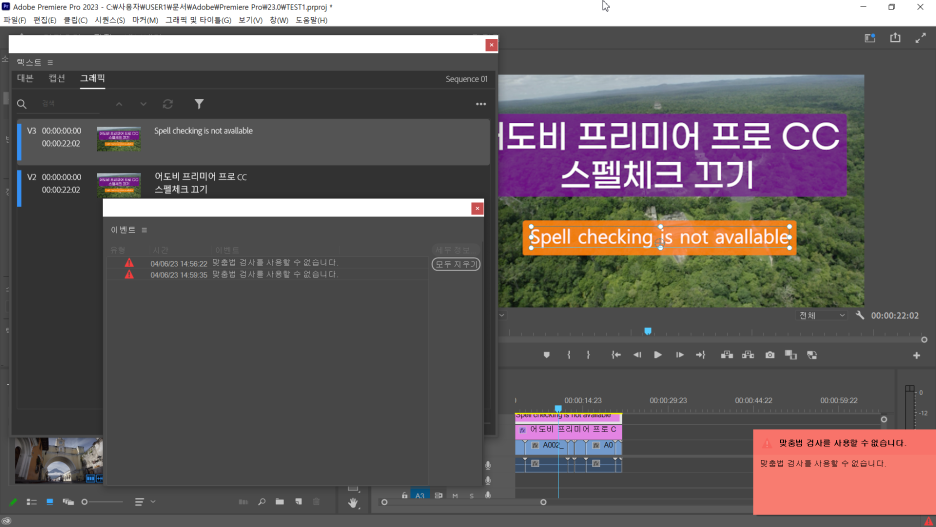The width and height of the screenshot is (936, 527).
Task: Open the 이벤트 panel menu
Action: [144, 230]
